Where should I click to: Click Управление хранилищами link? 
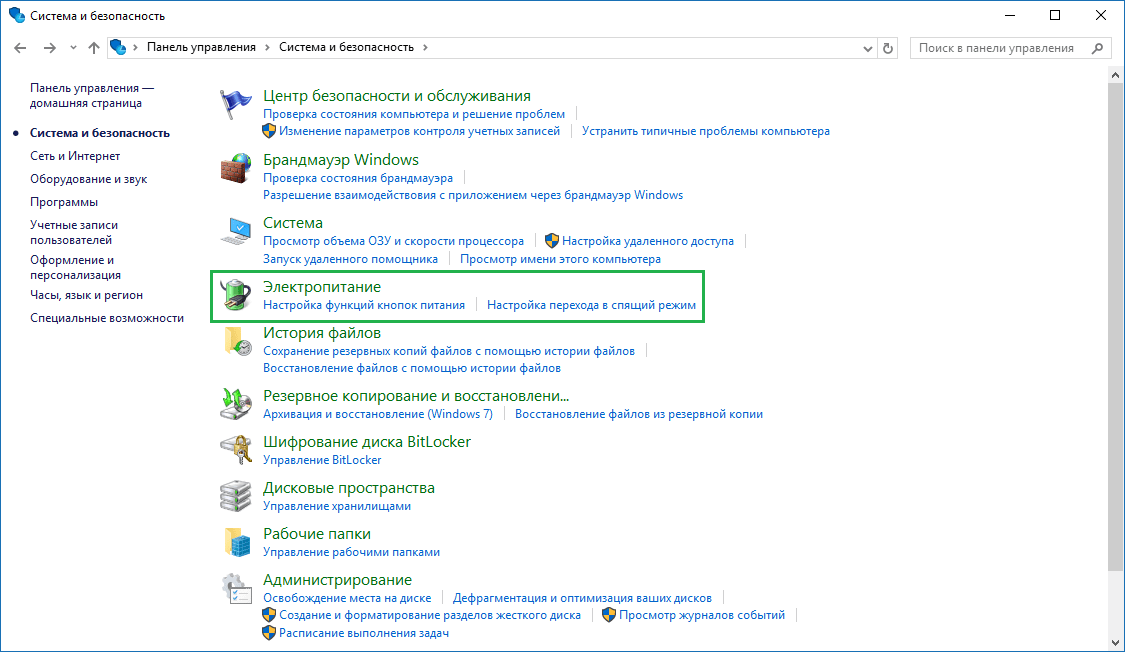point(336,506)
